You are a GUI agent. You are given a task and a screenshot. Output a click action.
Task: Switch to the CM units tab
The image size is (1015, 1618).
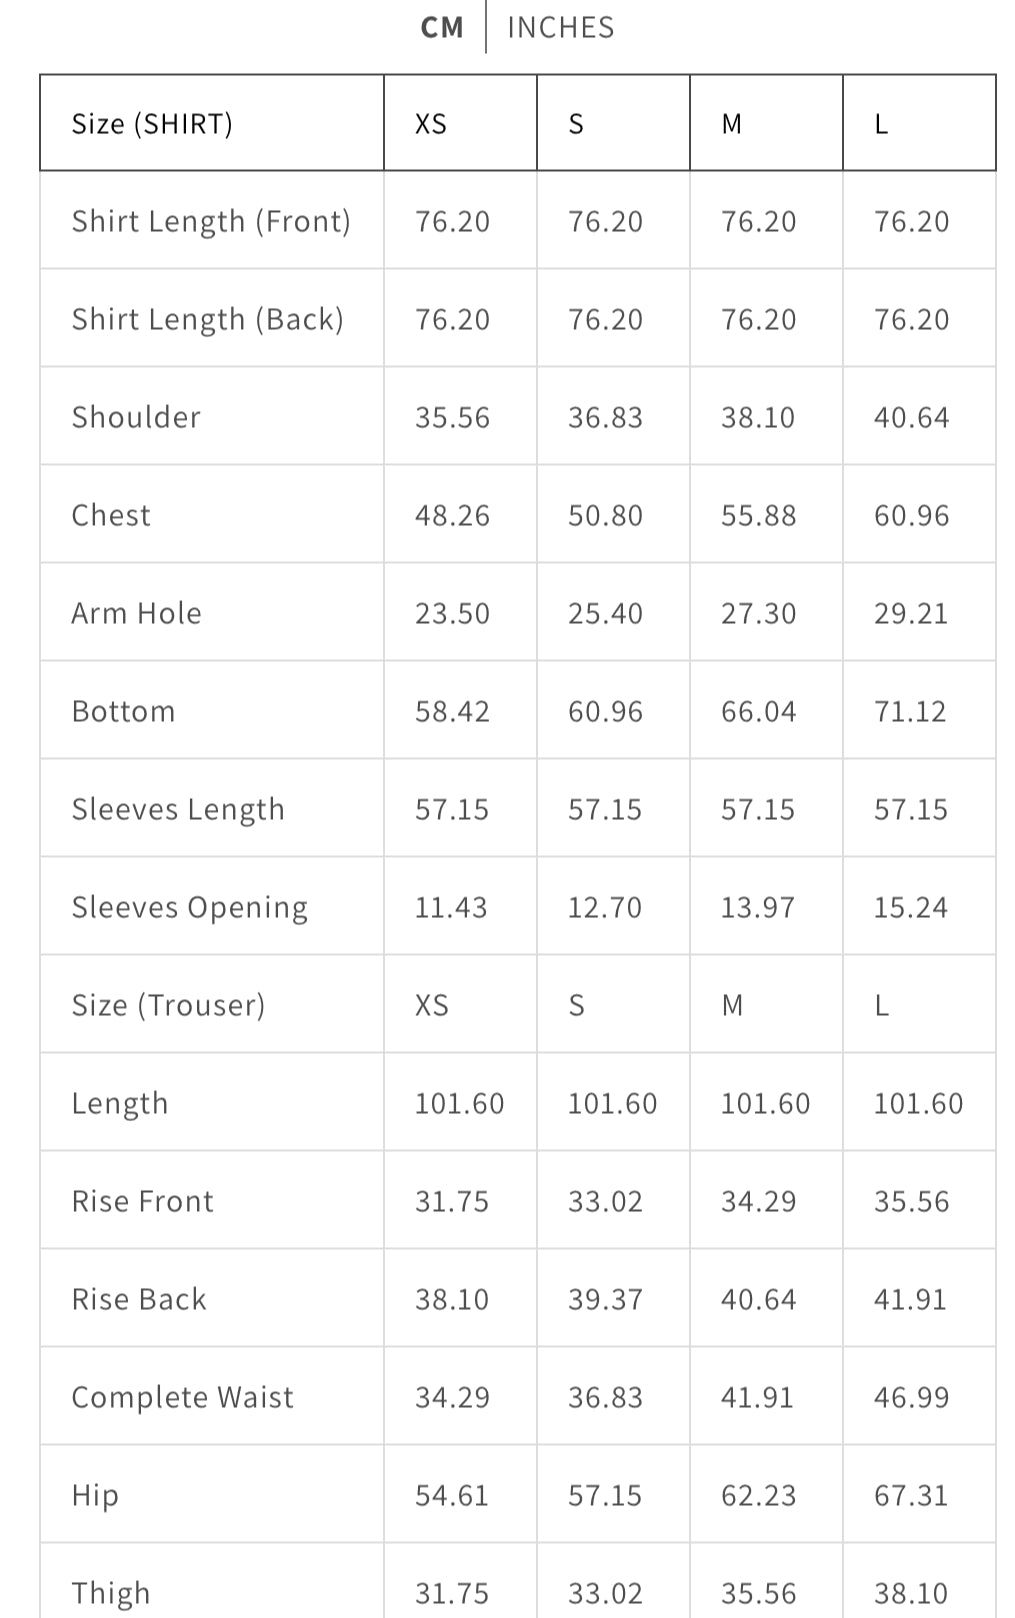click(442, 27)
